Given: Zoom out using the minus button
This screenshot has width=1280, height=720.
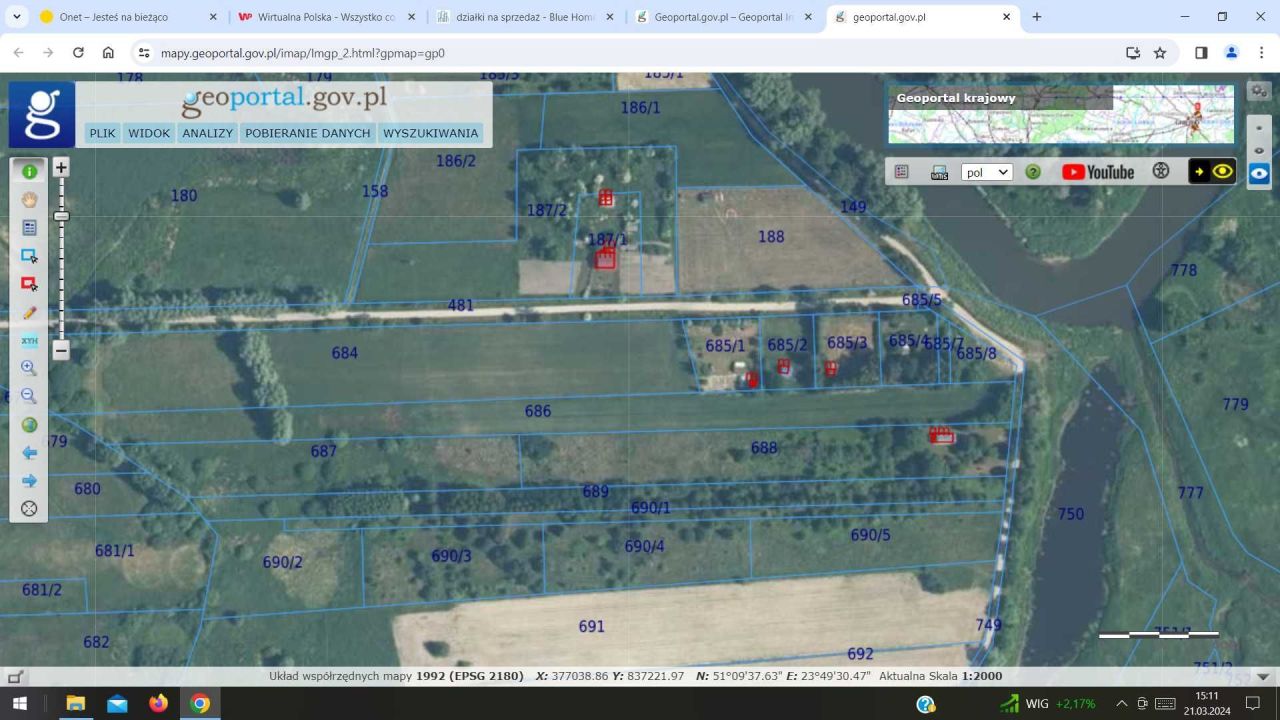Looking at the screenshot, I should click(x=61, y=350).
